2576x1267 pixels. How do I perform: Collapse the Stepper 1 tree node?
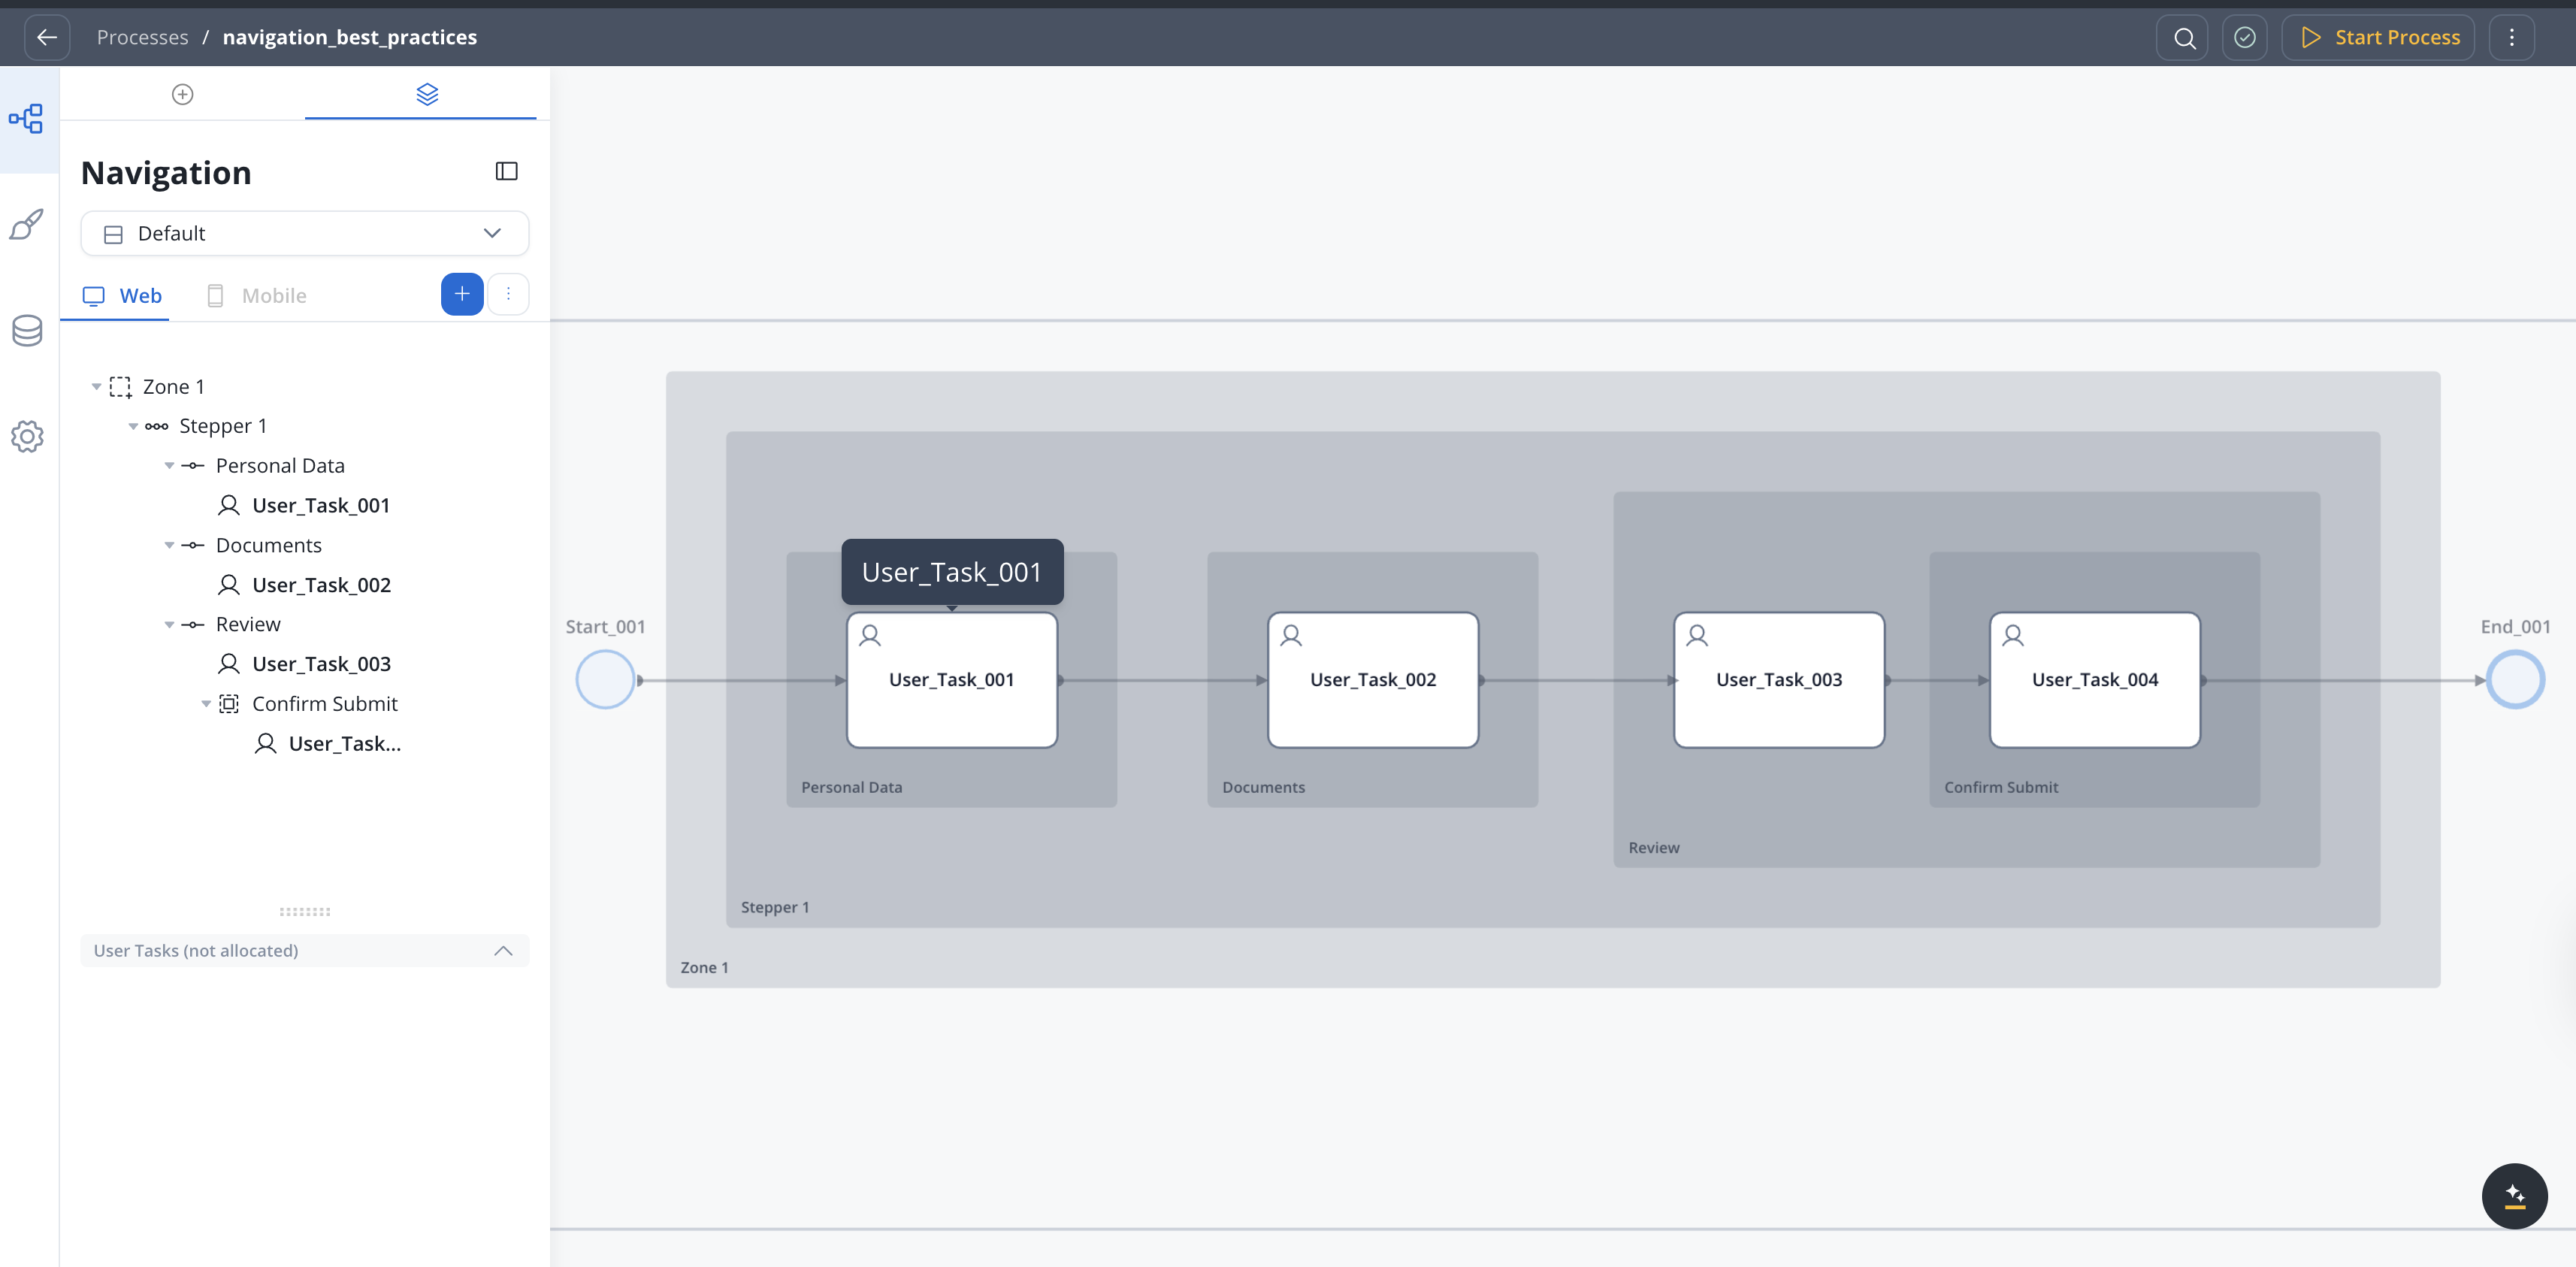135,425
